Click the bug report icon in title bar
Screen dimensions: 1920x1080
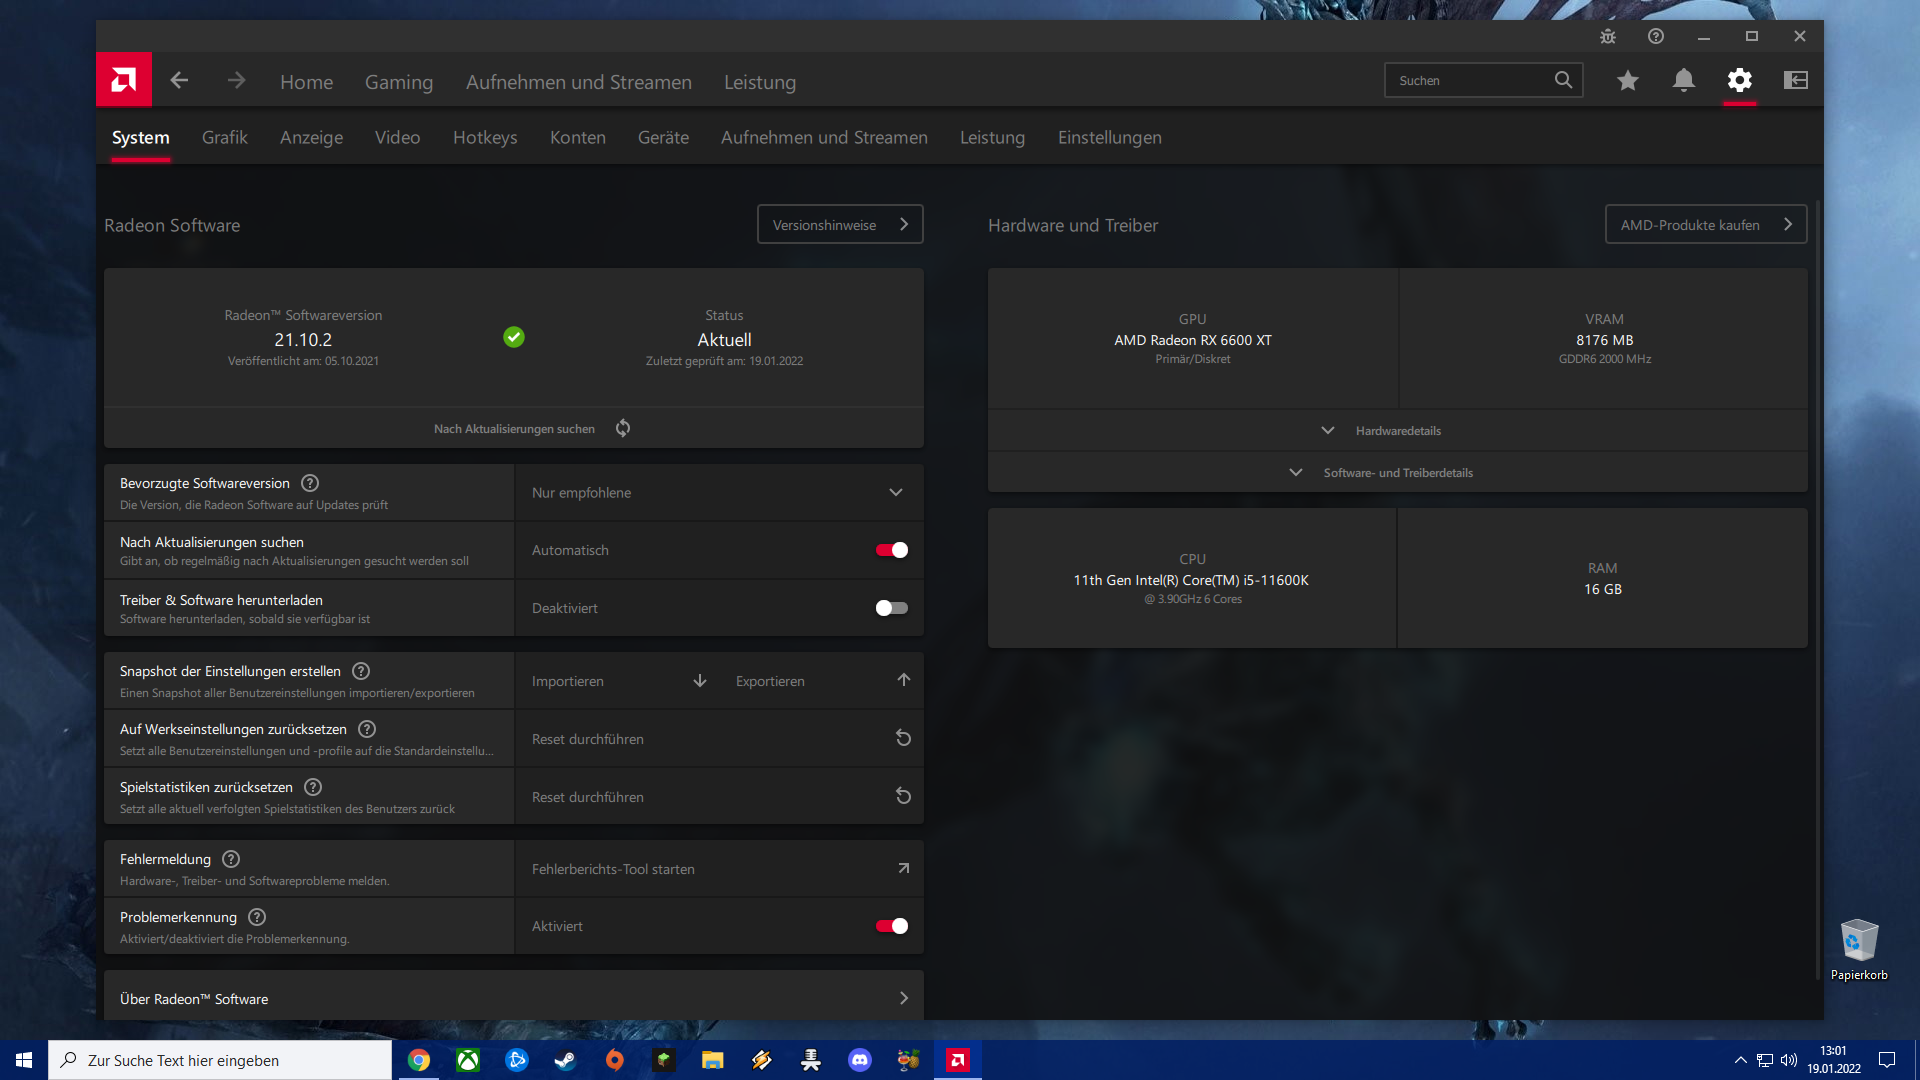pos(1608,36)
